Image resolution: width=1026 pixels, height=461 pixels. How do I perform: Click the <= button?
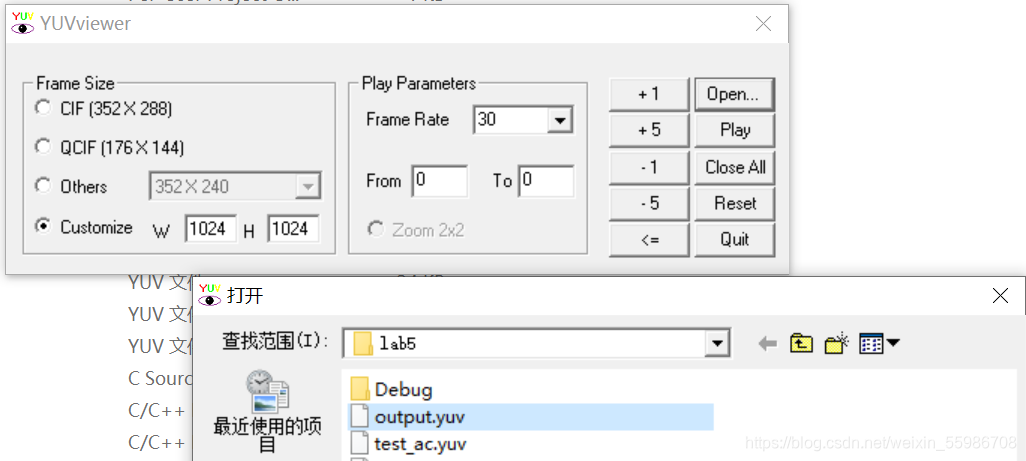click(648, 240)
